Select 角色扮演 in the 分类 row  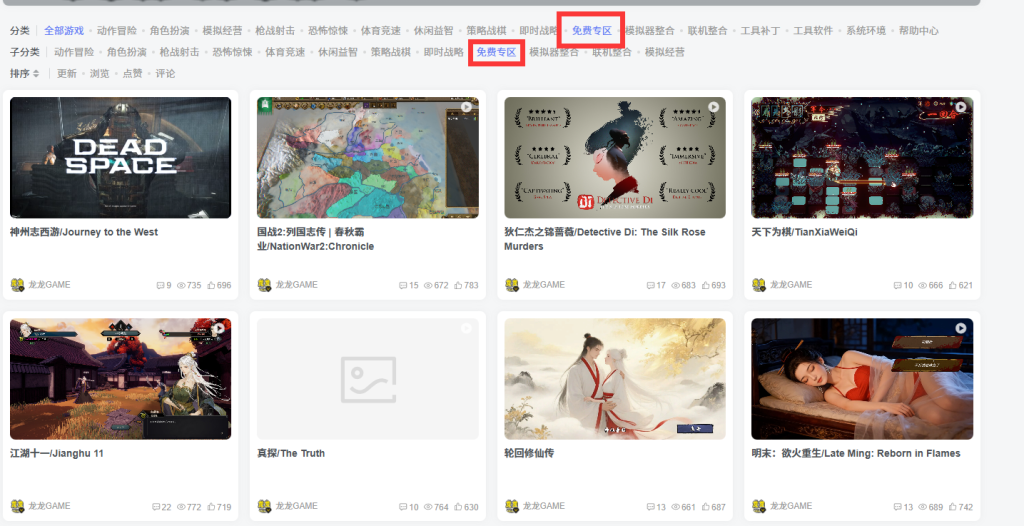click(x=170, y=31)
